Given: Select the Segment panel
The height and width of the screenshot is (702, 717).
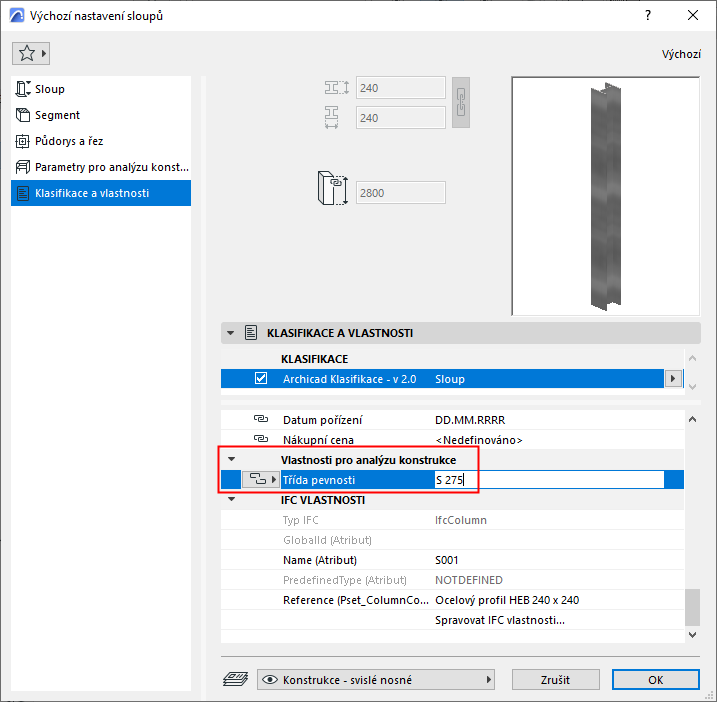Looking at the screenshot, I should [101, 115].
